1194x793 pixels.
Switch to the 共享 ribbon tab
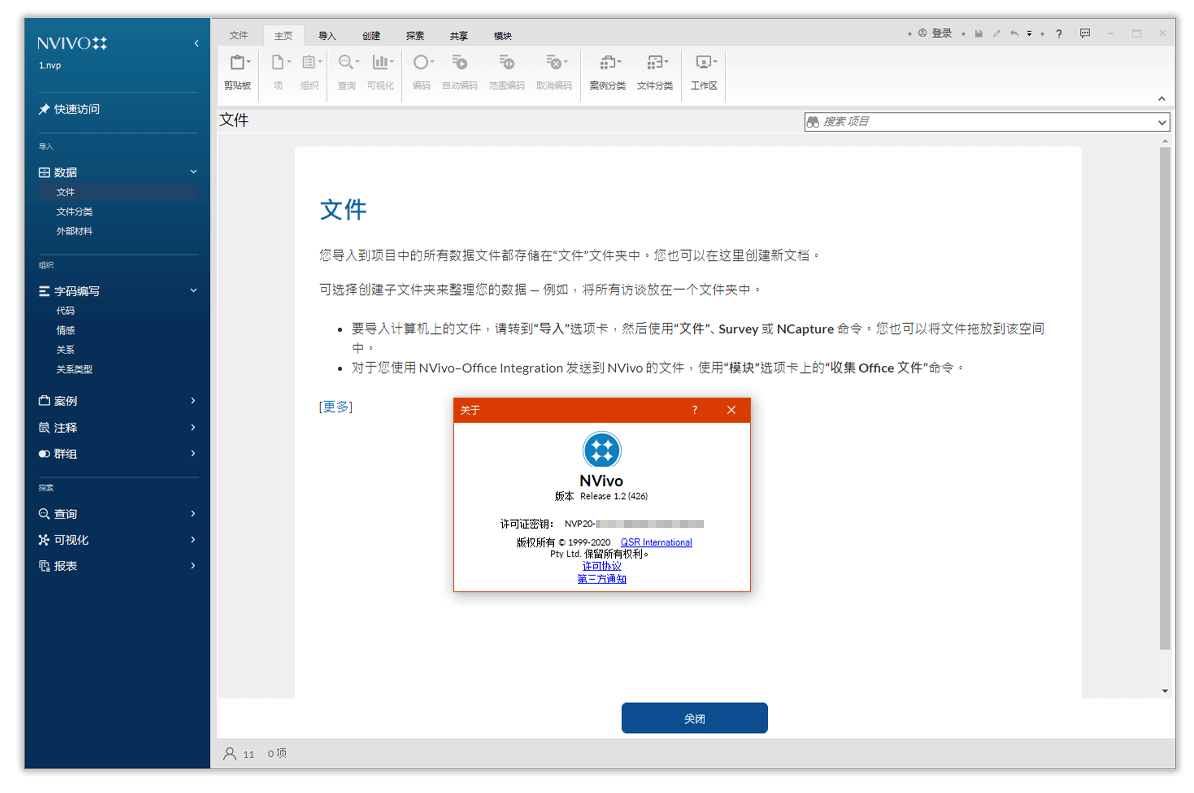(458, 35)
